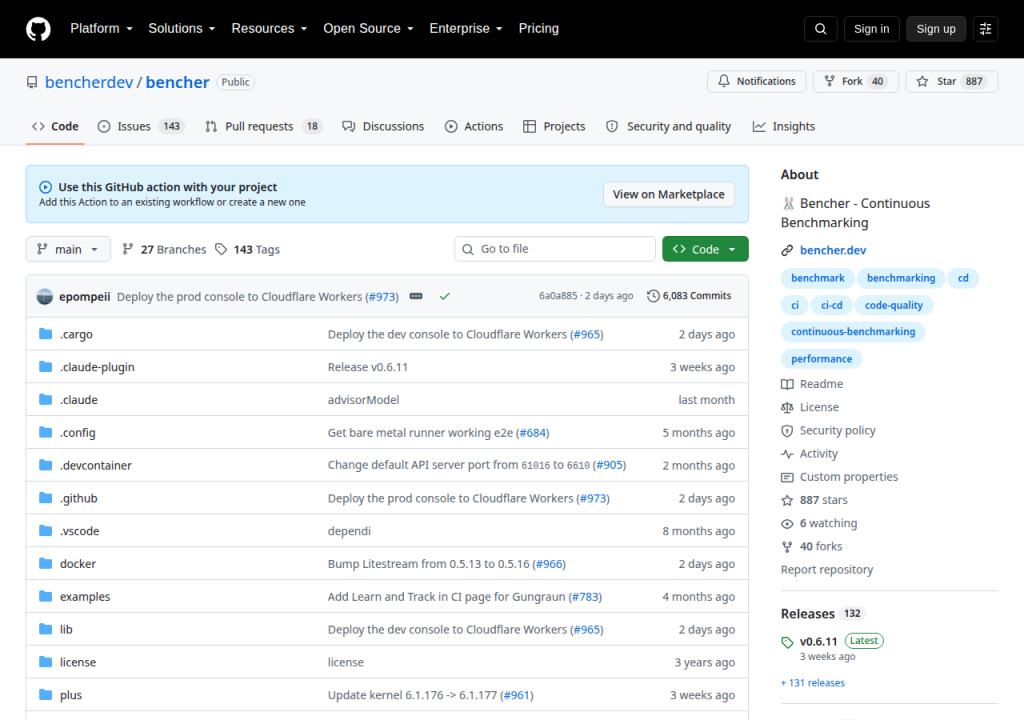Expand the Platform menu
Viewport: 1024px width, 720px height.
(x=101, y=29)
